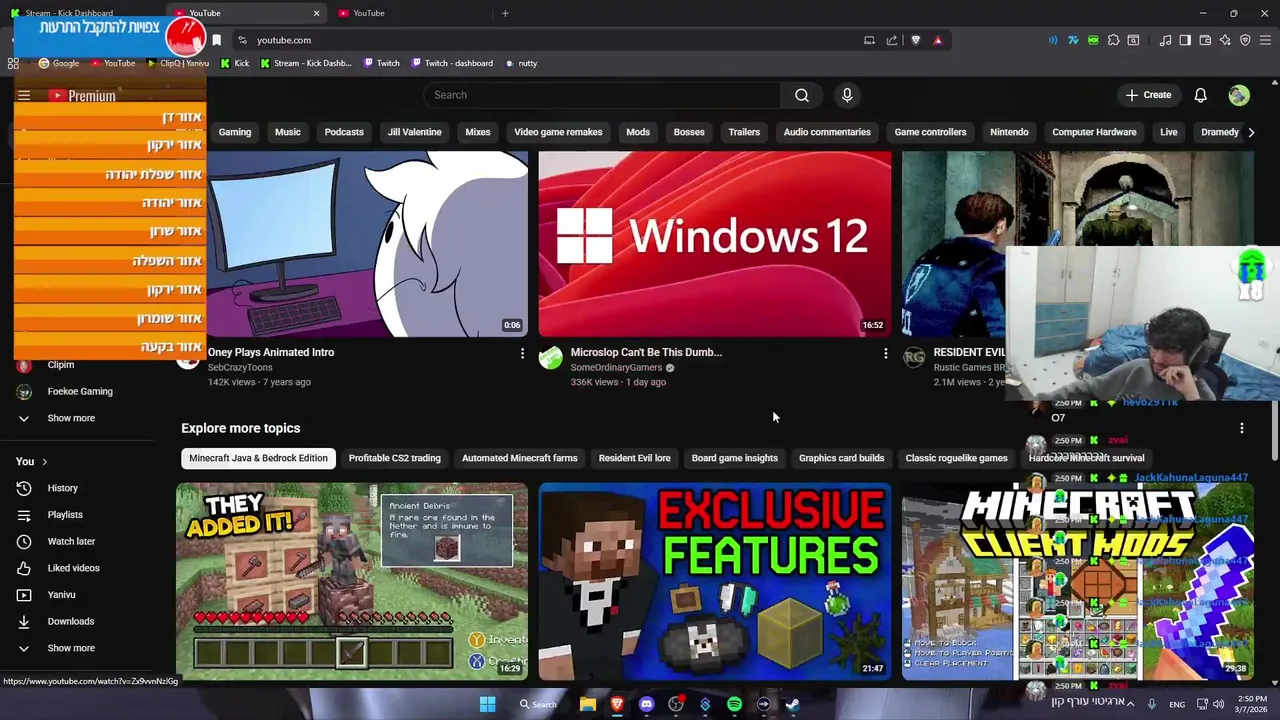Open the green Kick extension icon
Viewport: 1280px width, 720px height.
[1093, 40]
